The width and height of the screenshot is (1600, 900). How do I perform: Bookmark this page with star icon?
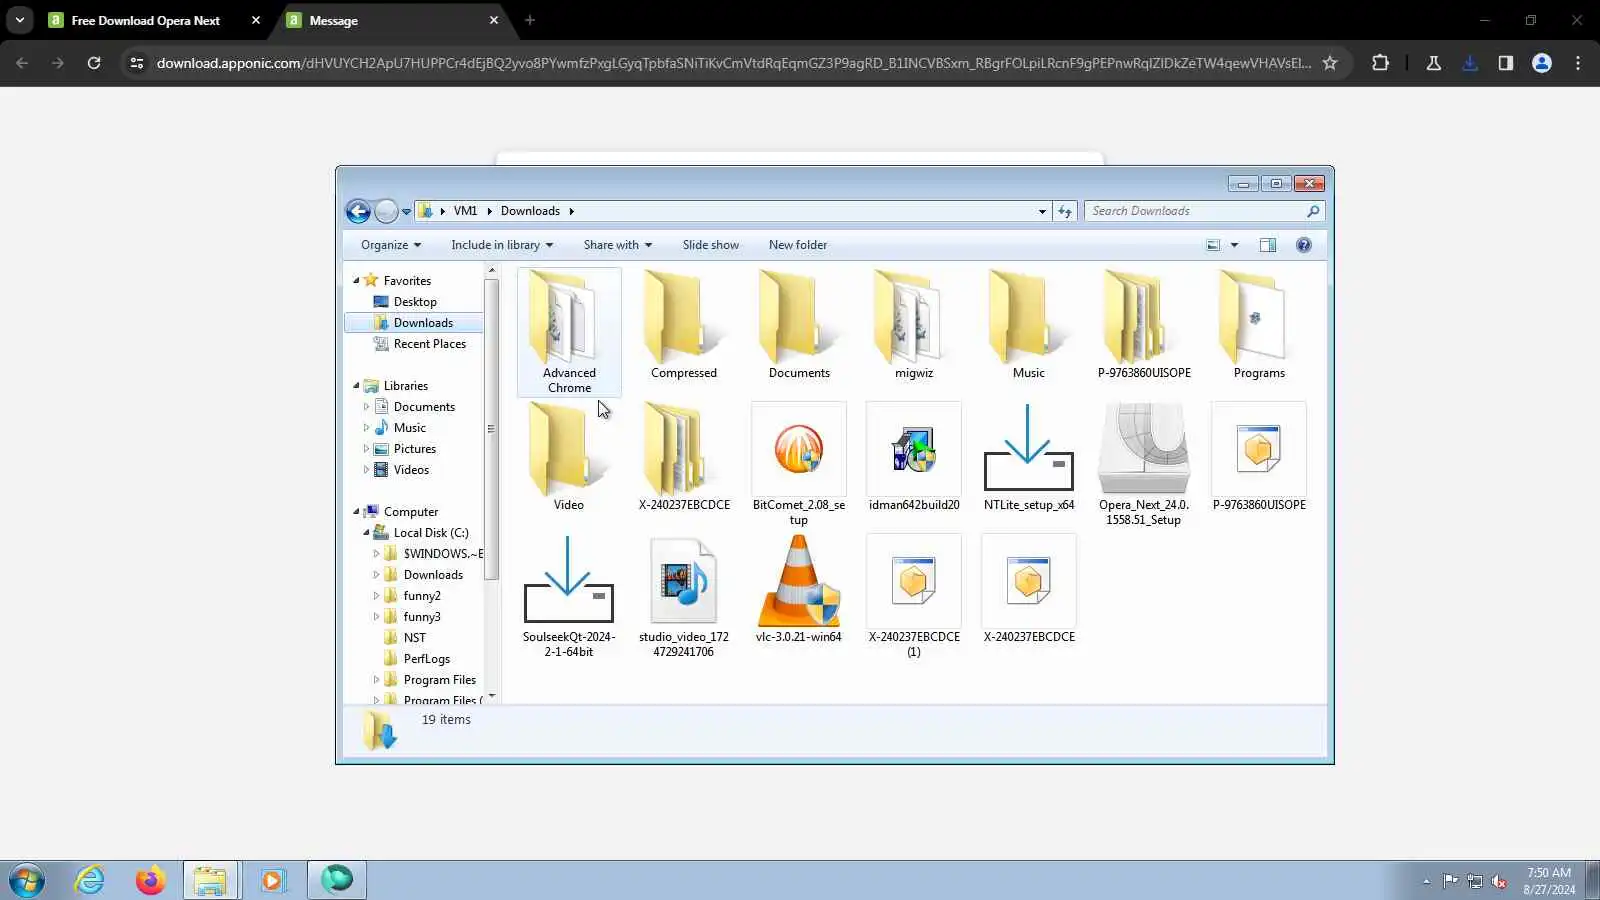tap(1330, 63)
